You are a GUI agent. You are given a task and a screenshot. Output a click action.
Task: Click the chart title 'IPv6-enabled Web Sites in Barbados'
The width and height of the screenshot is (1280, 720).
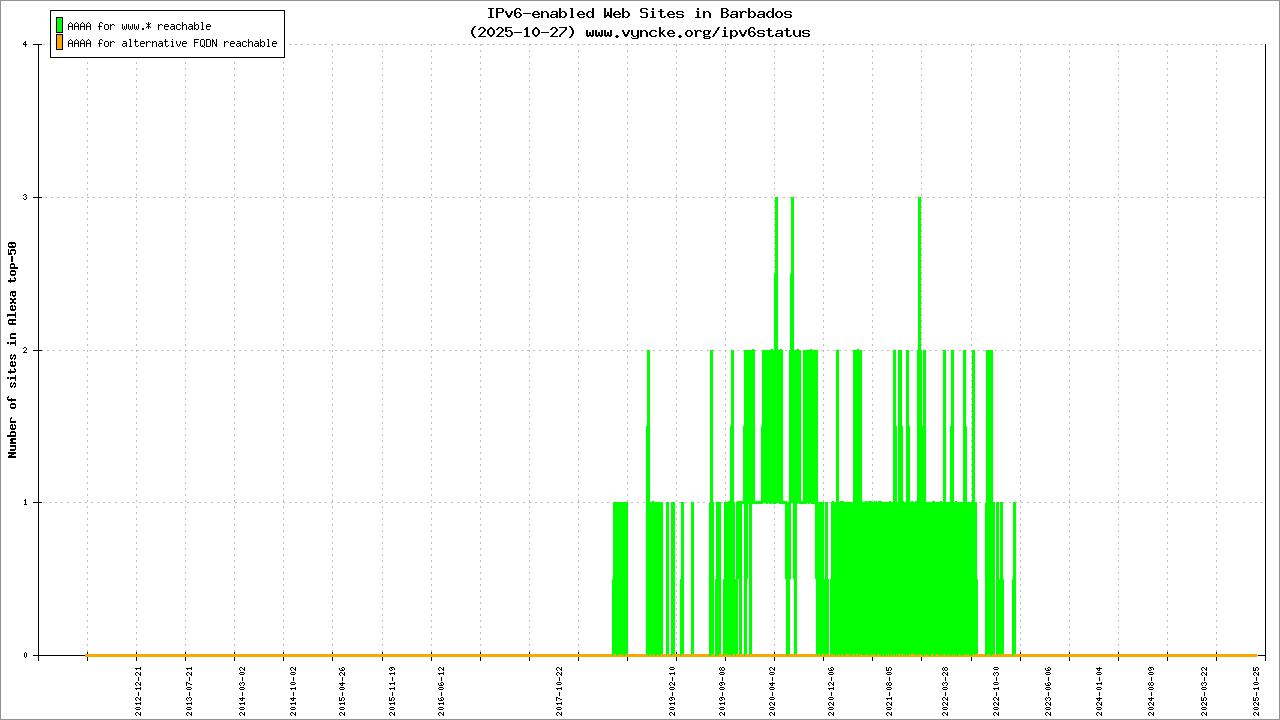pos(639,14)
